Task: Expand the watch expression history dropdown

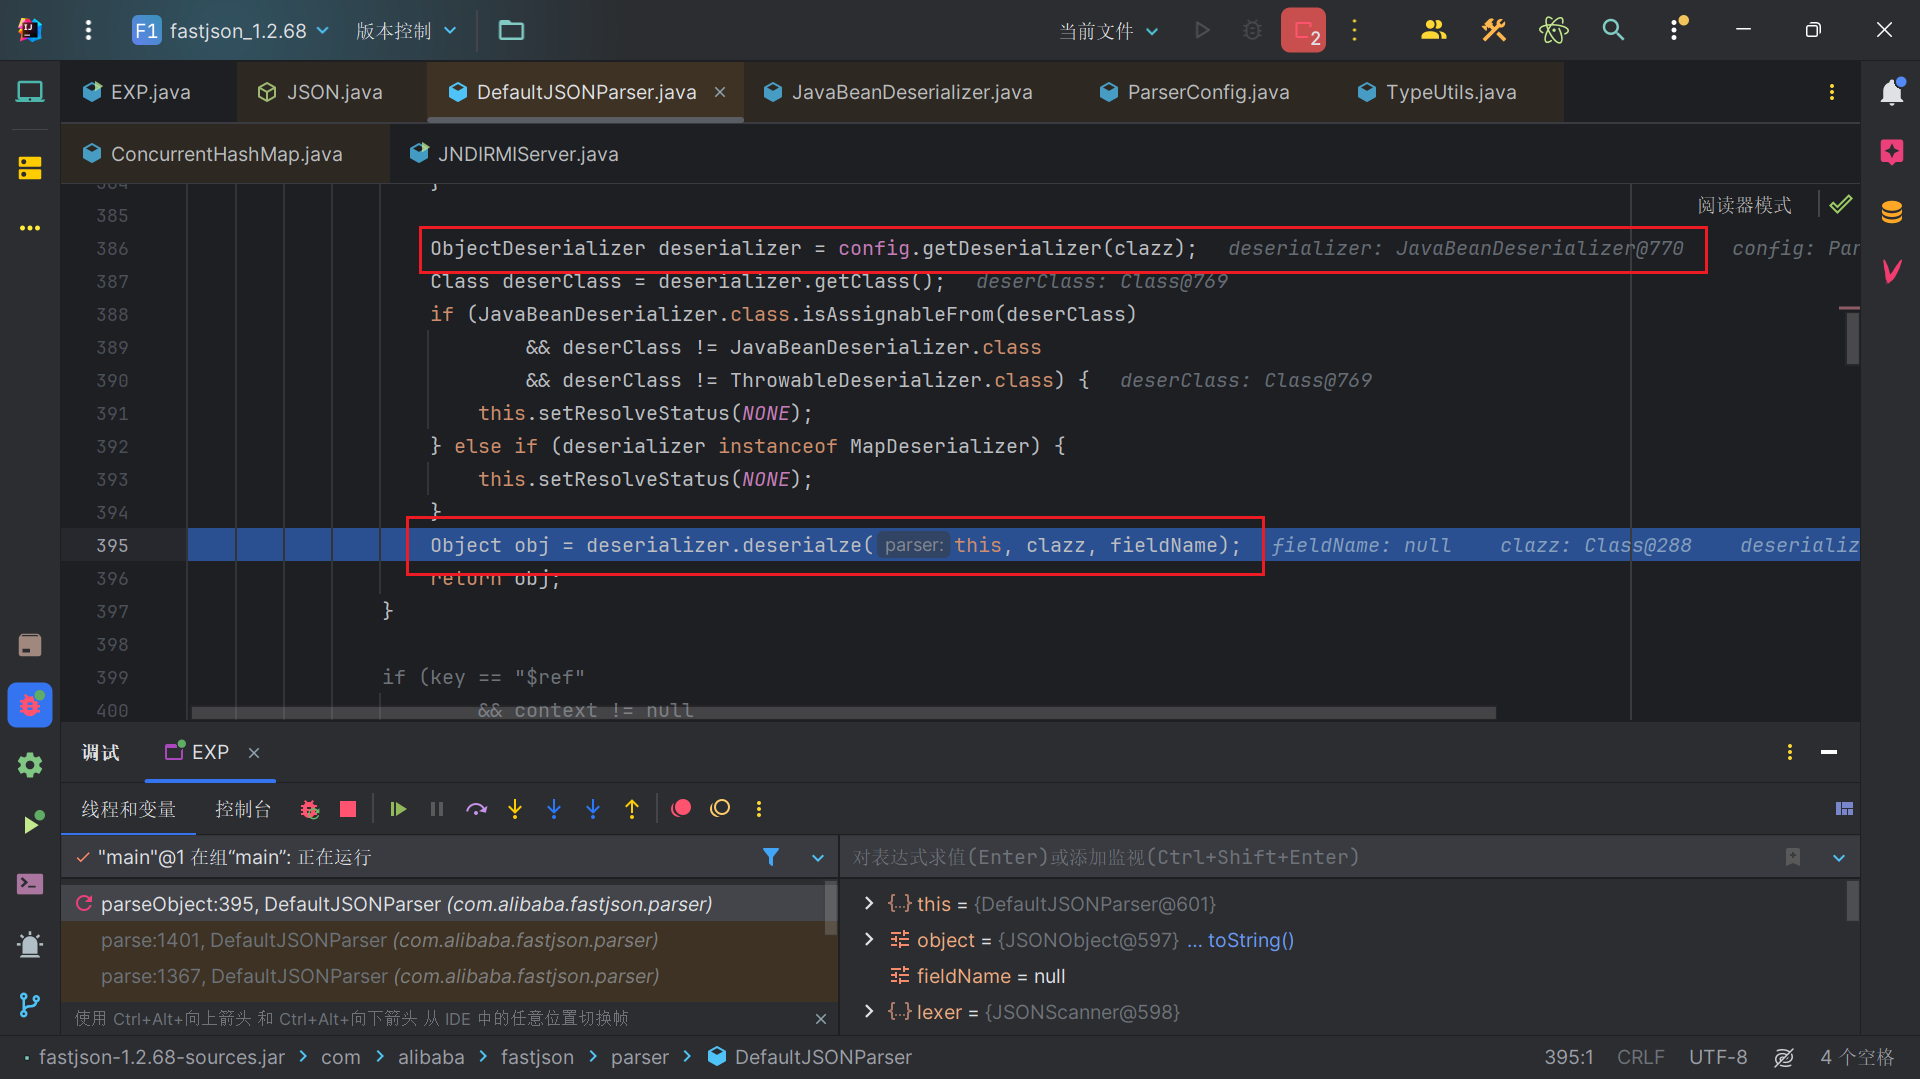Action: (x=1839, y=858)
